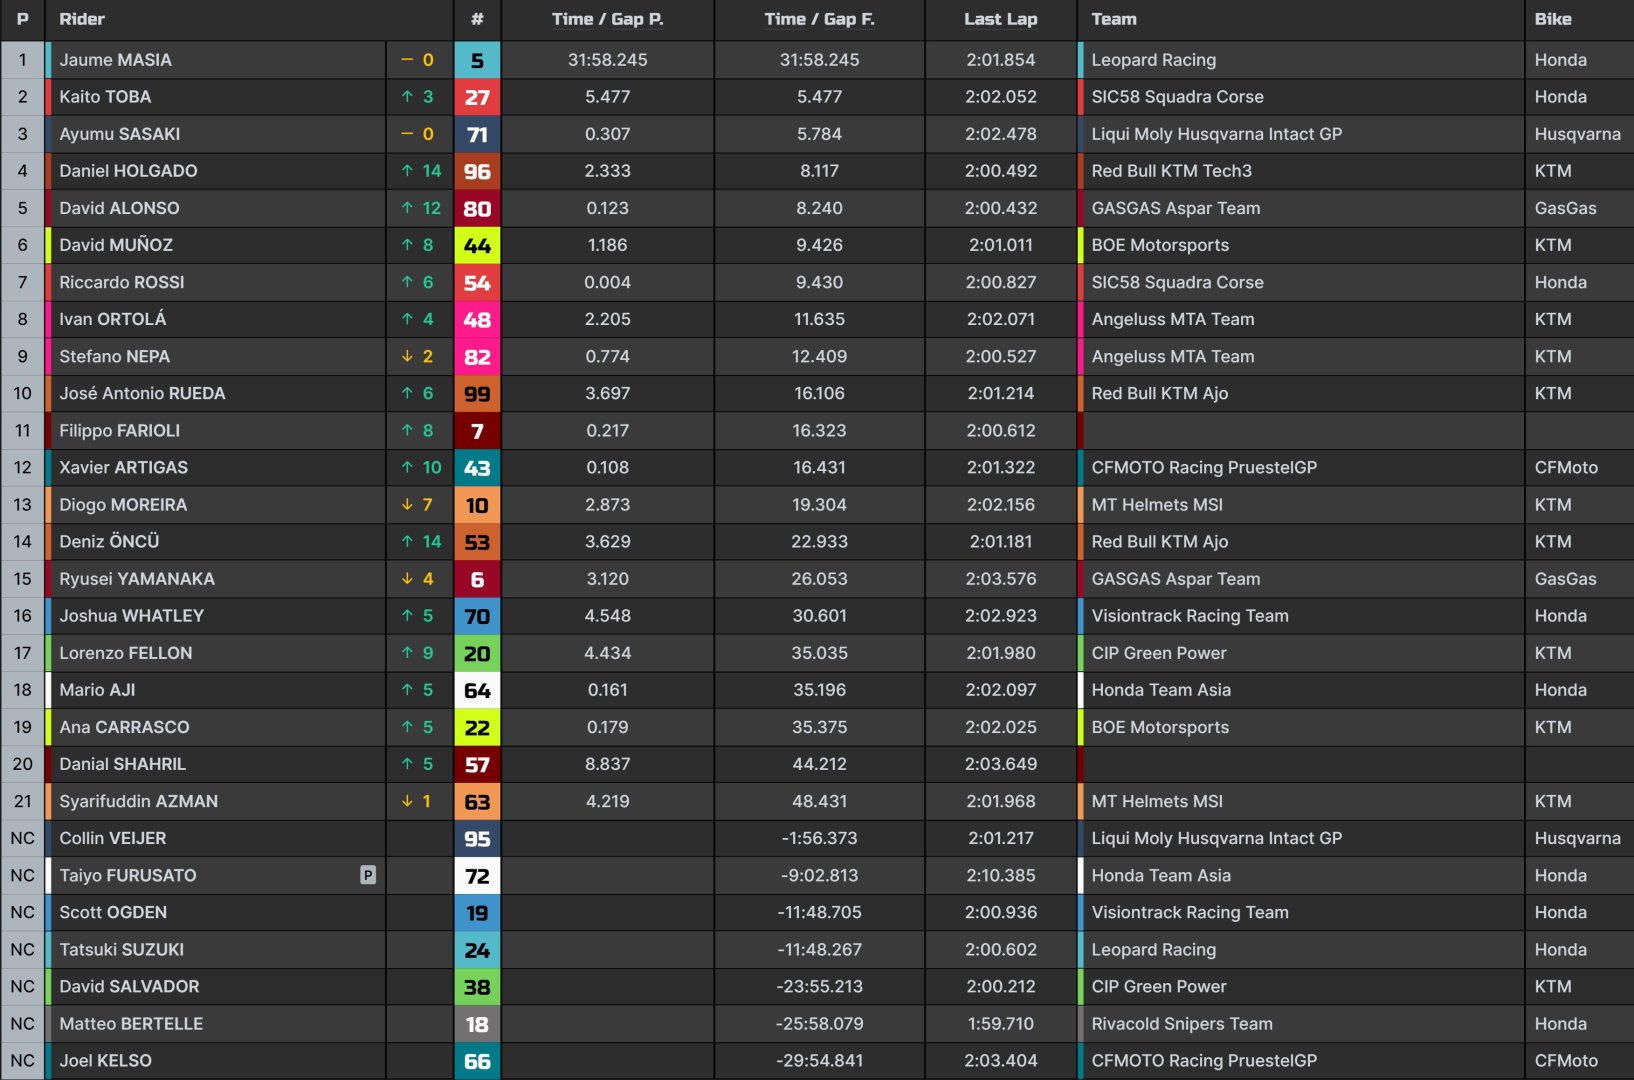1634x1080 pixels.
Task: Select the Time / Gap P. header
Action: [608, 19]
